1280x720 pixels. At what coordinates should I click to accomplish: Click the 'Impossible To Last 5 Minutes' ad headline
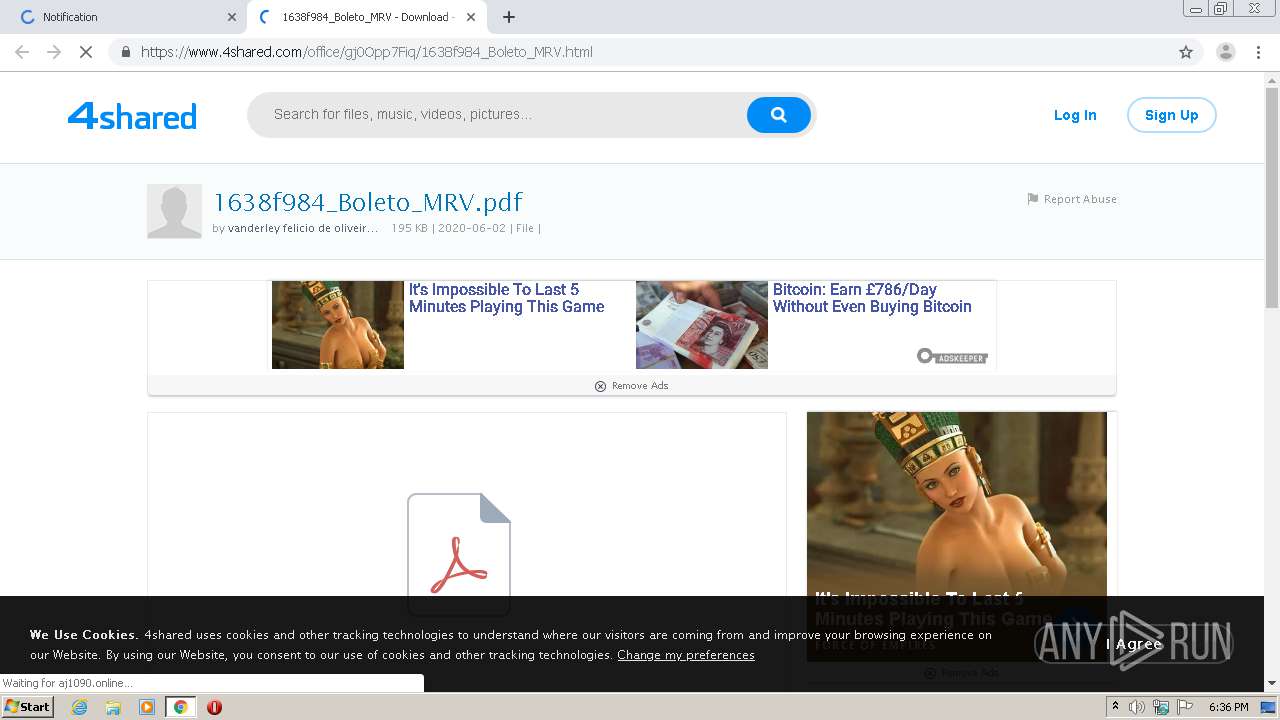coord(506,298)
